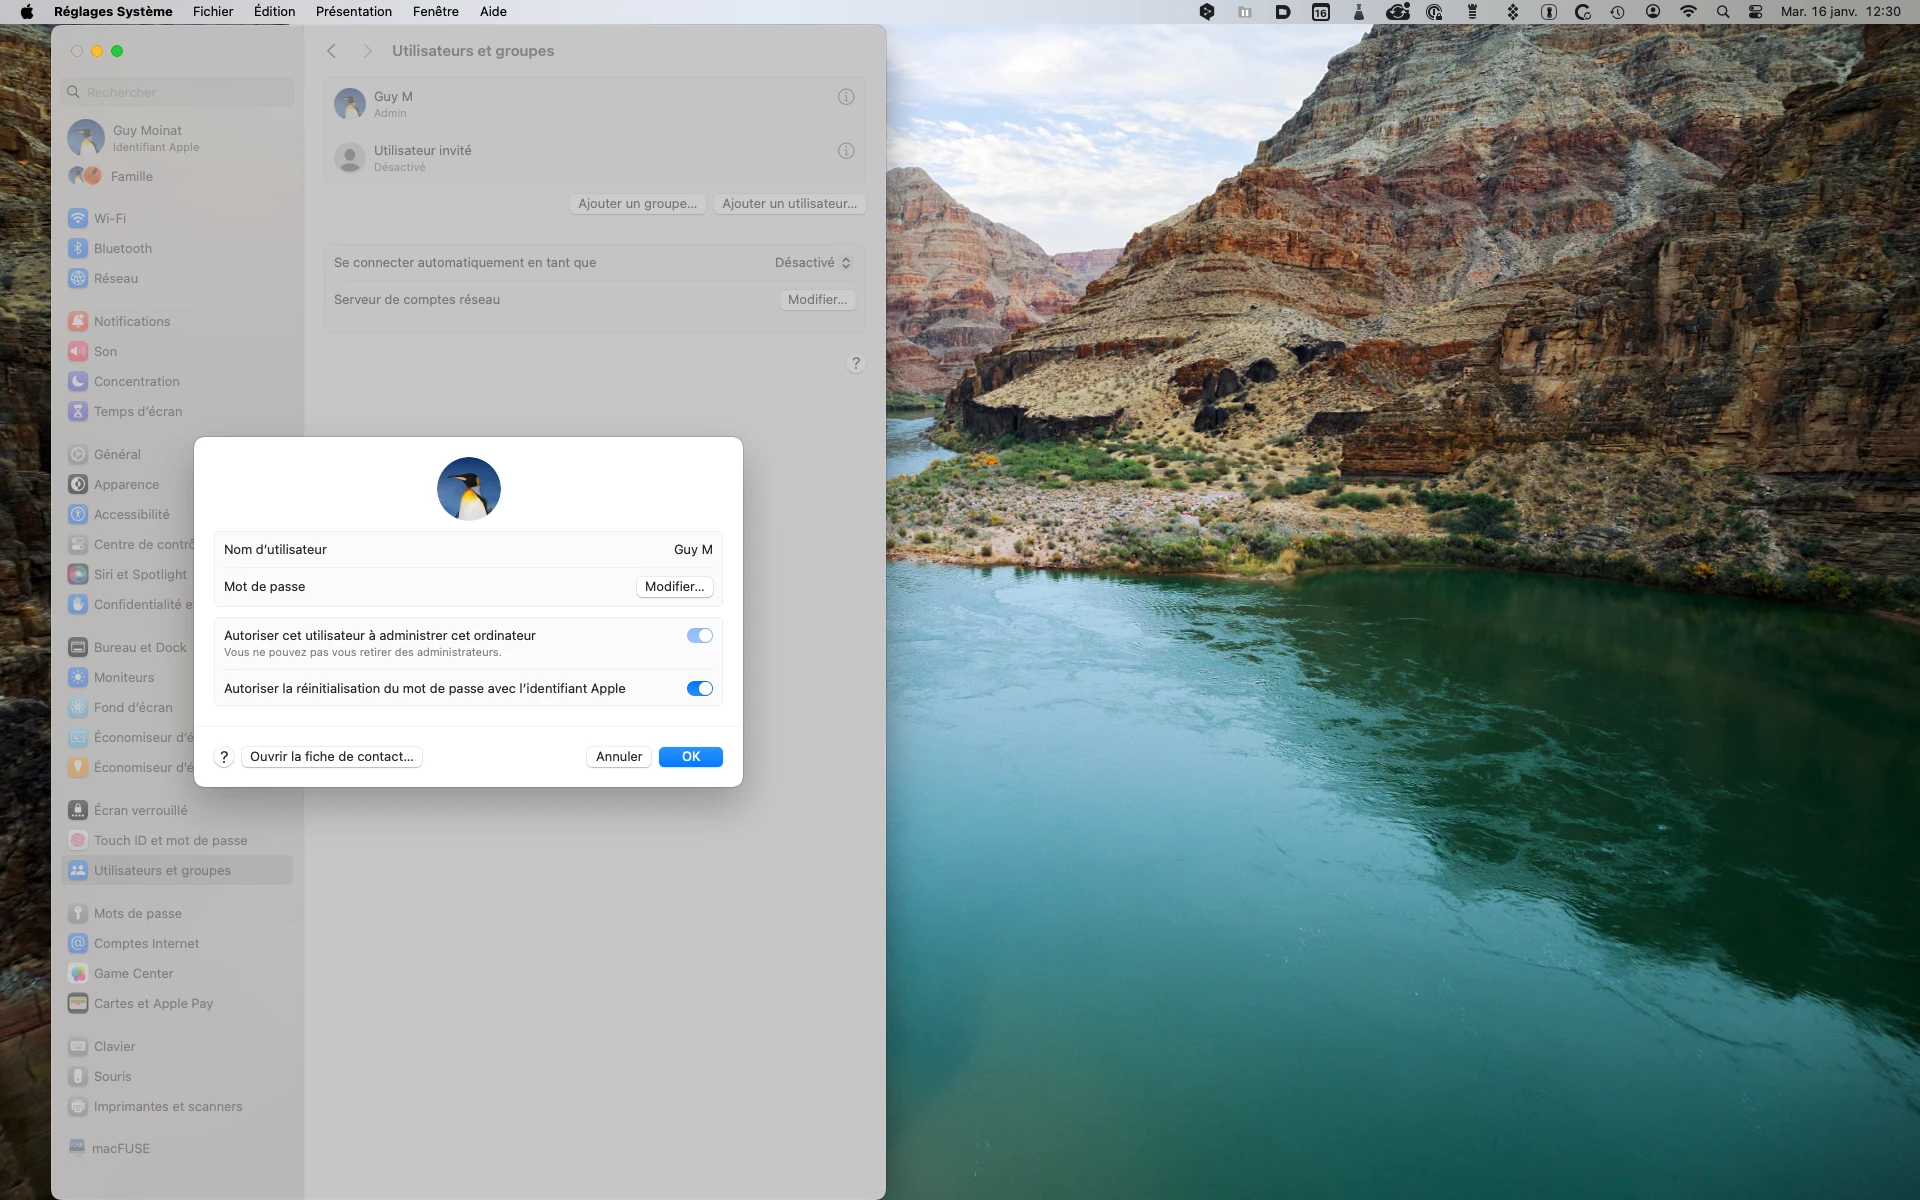The height and width of the screenshot is (1200, 1920).
Task: Open the Présentation menu
Action: (353, 12)
